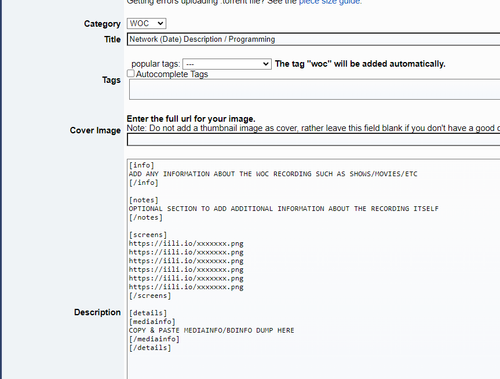Click the Title input field
This screenshot has height=379, width=500.
313,39
